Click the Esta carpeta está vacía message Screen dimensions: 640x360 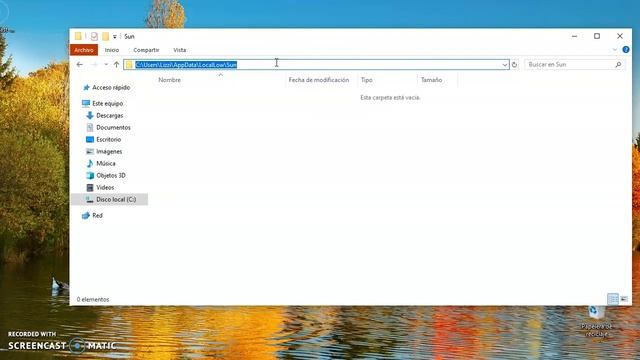390,98
